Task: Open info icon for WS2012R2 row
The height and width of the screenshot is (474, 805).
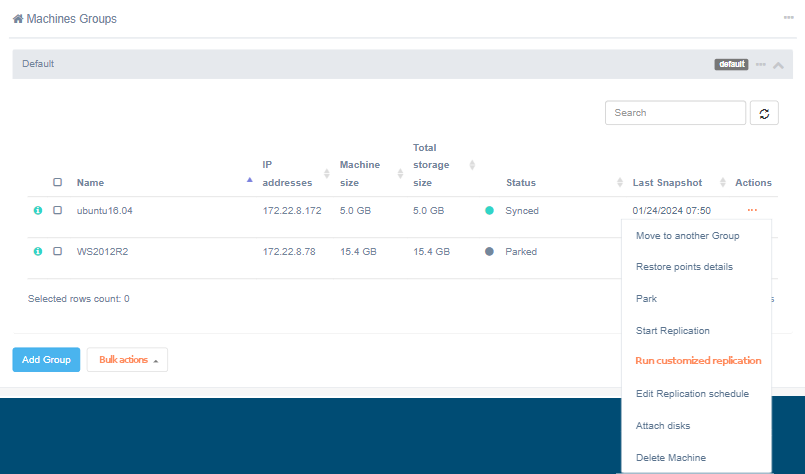Action: (x=38, y=251)
